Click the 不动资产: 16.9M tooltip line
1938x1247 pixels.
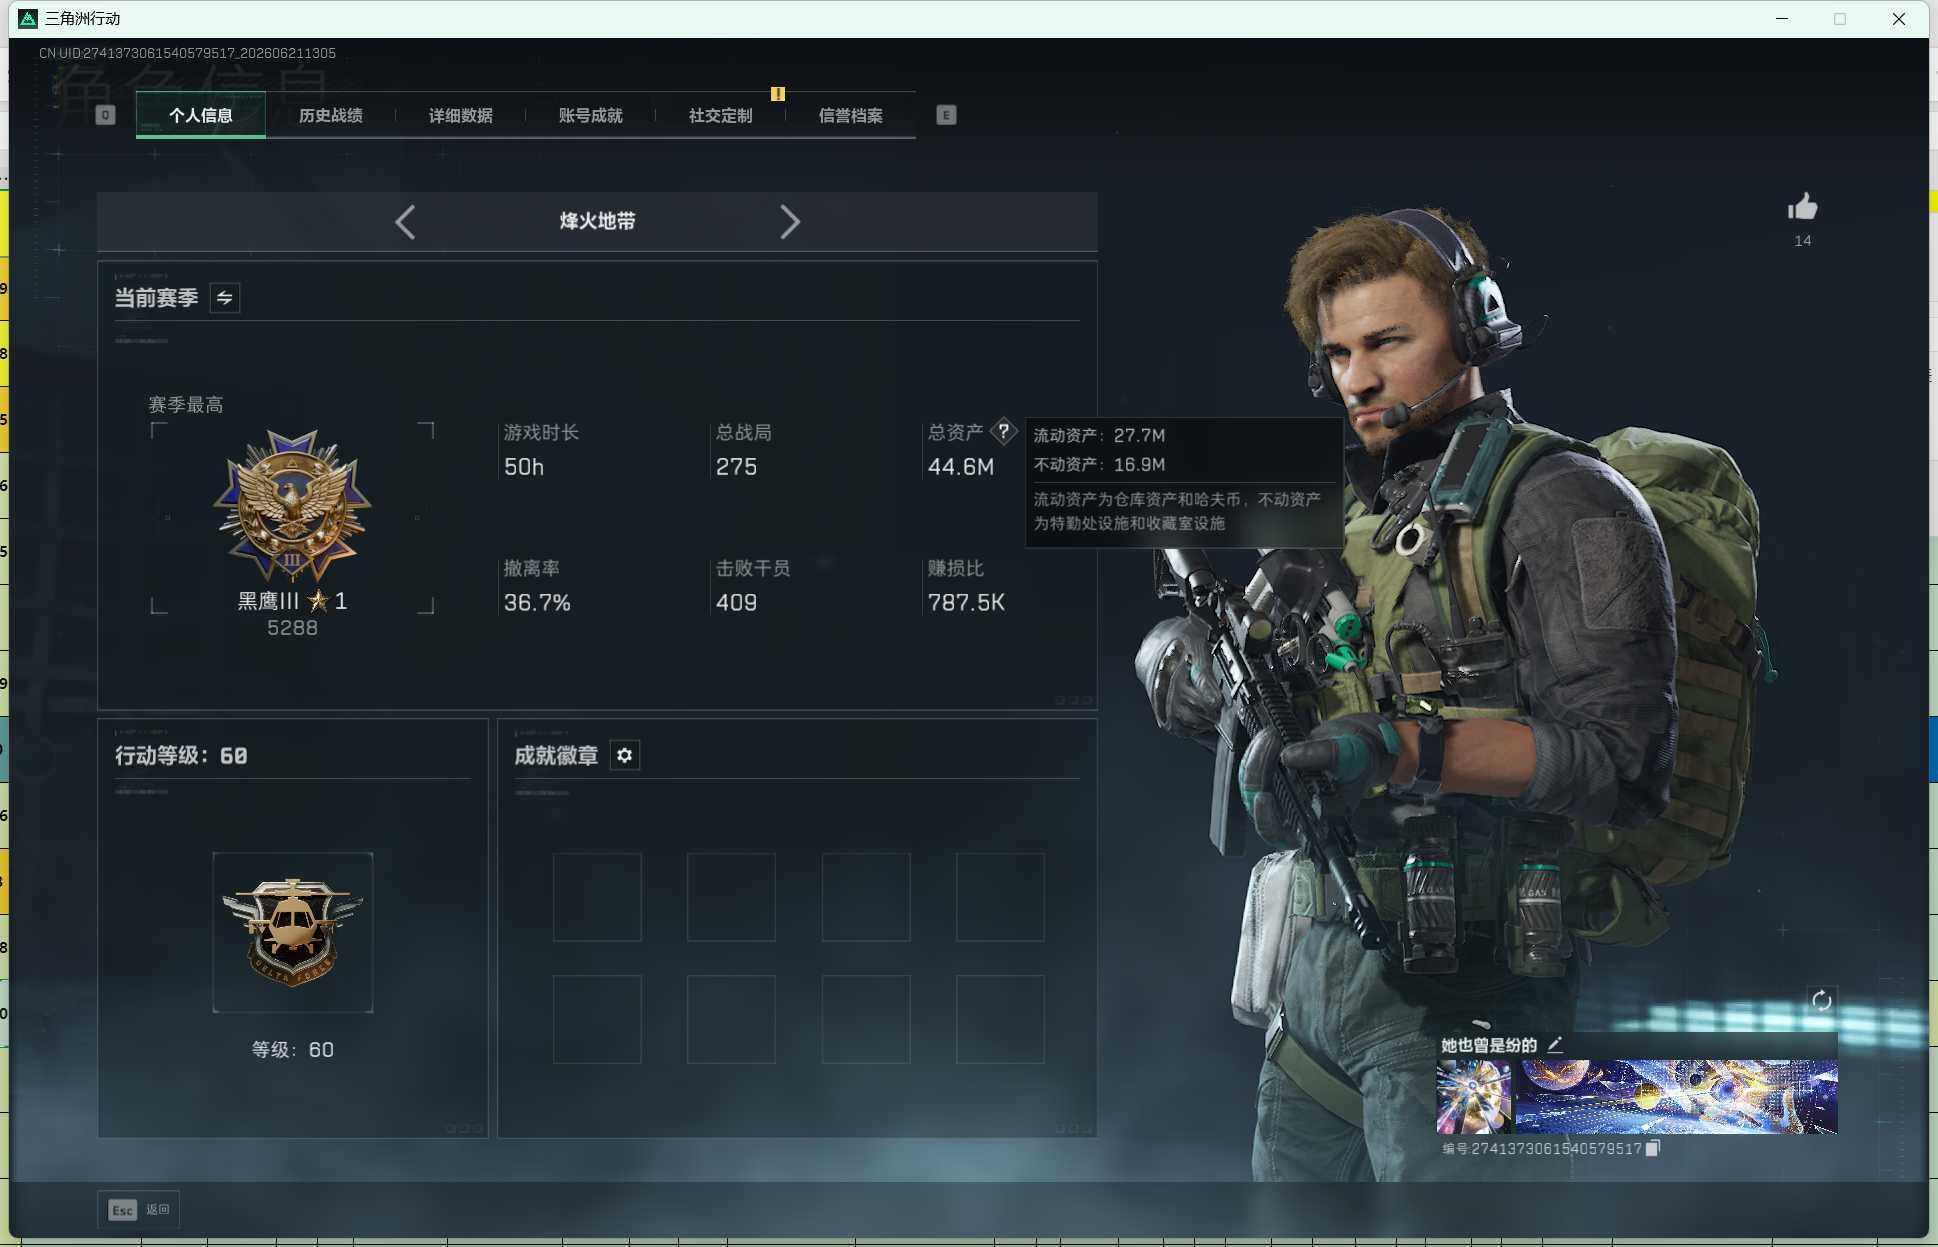pyautogui.click(x=1099, y=464)
